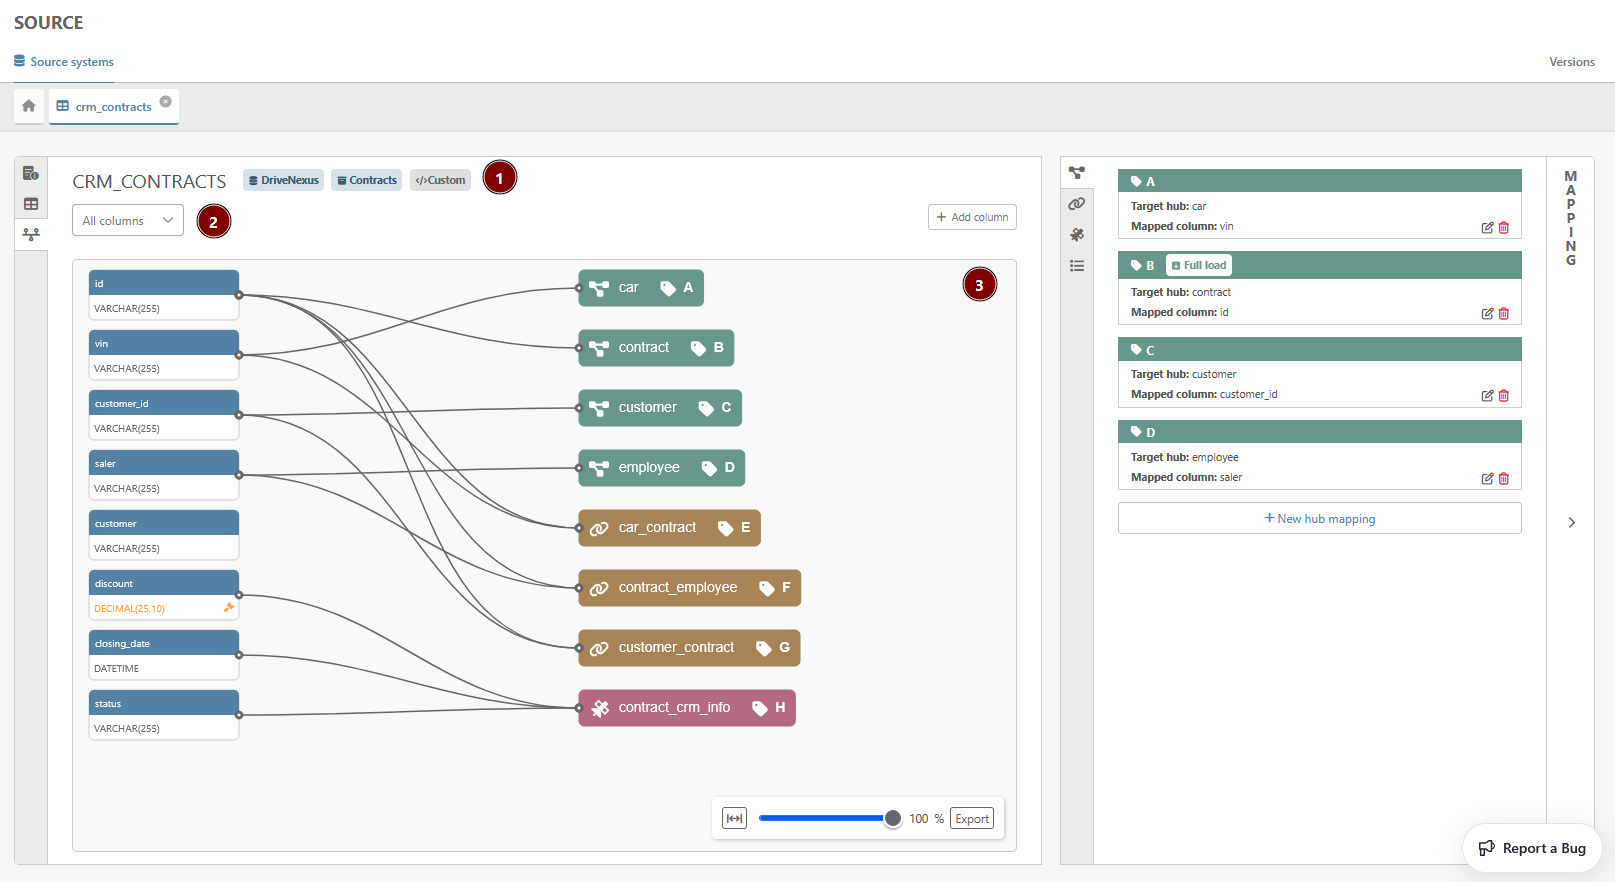Open the All columns dropdown
The width and height of the screenshot is (1615, 882).
128,221
